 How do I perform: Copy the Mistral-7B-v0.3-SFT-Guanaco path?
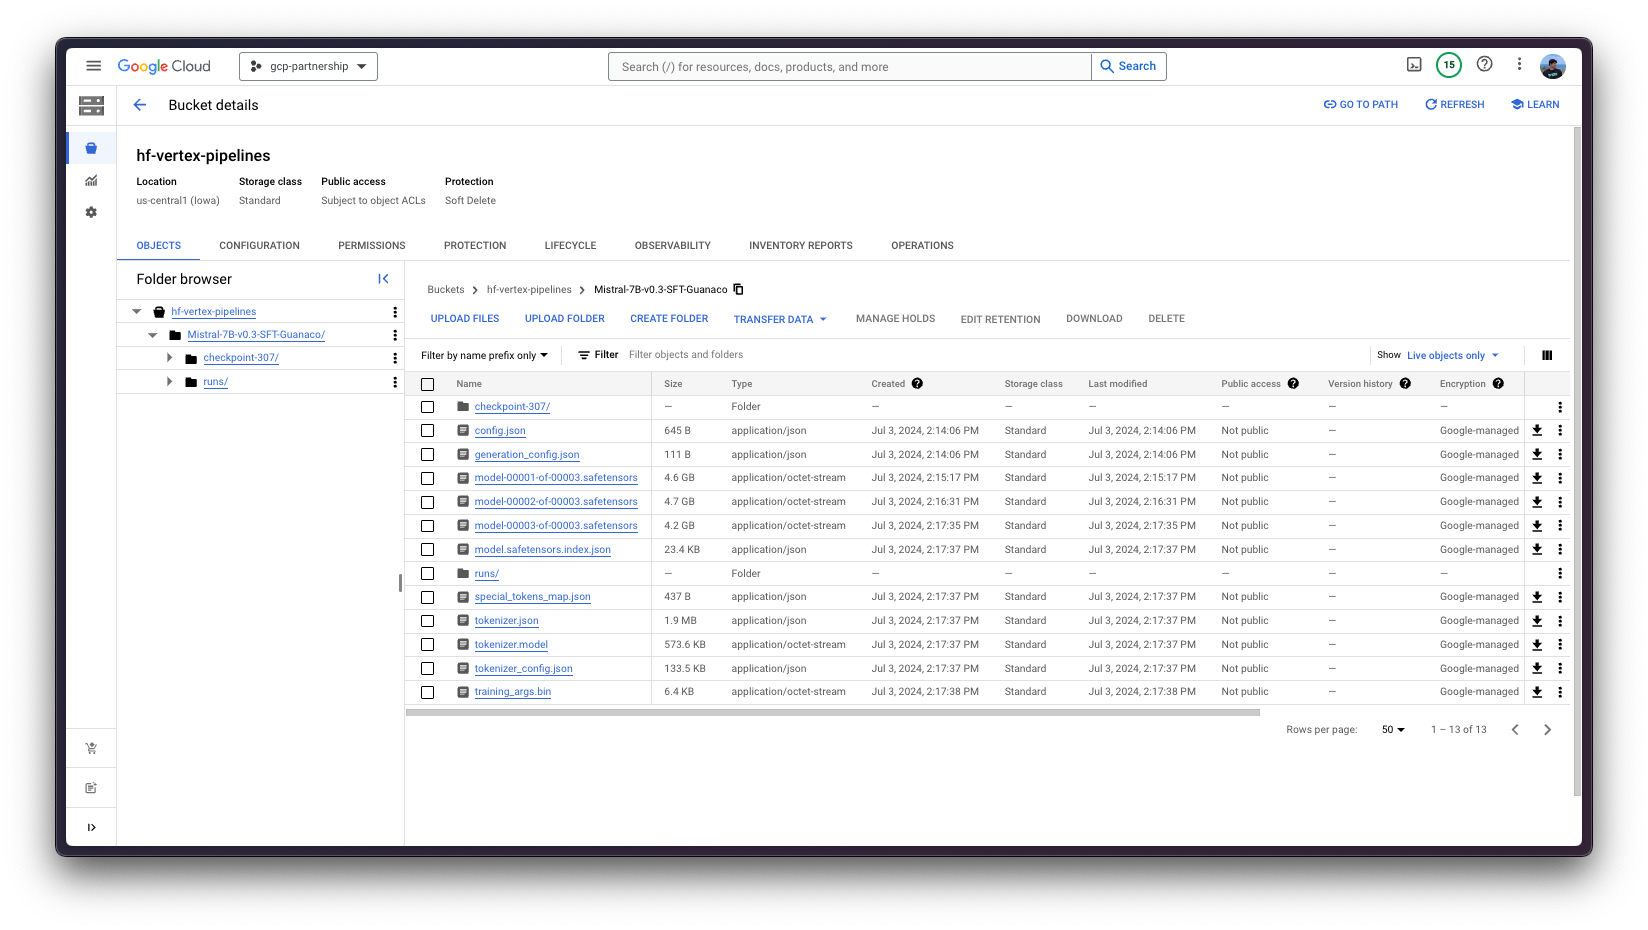739,289
